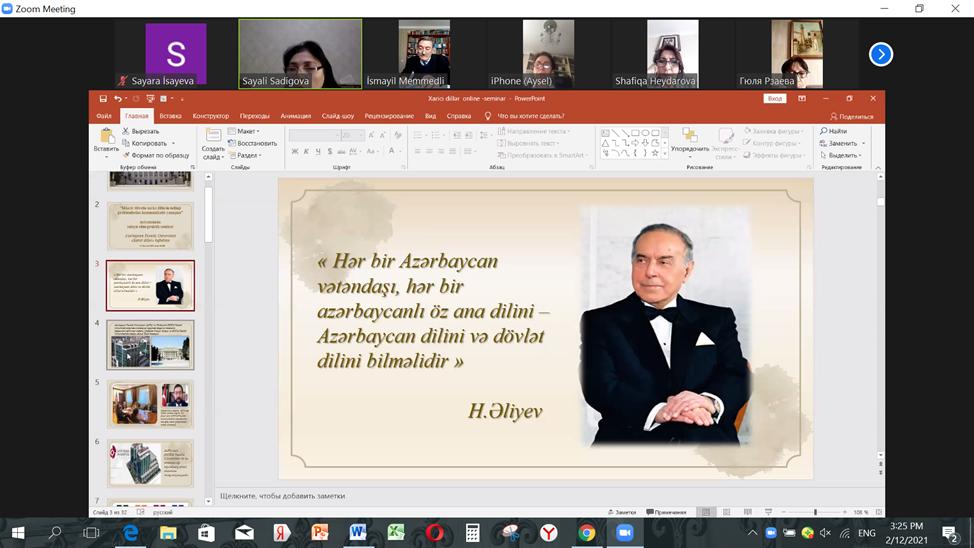Click Поделиться share button

pyautogui.click(x=852, y=116)
